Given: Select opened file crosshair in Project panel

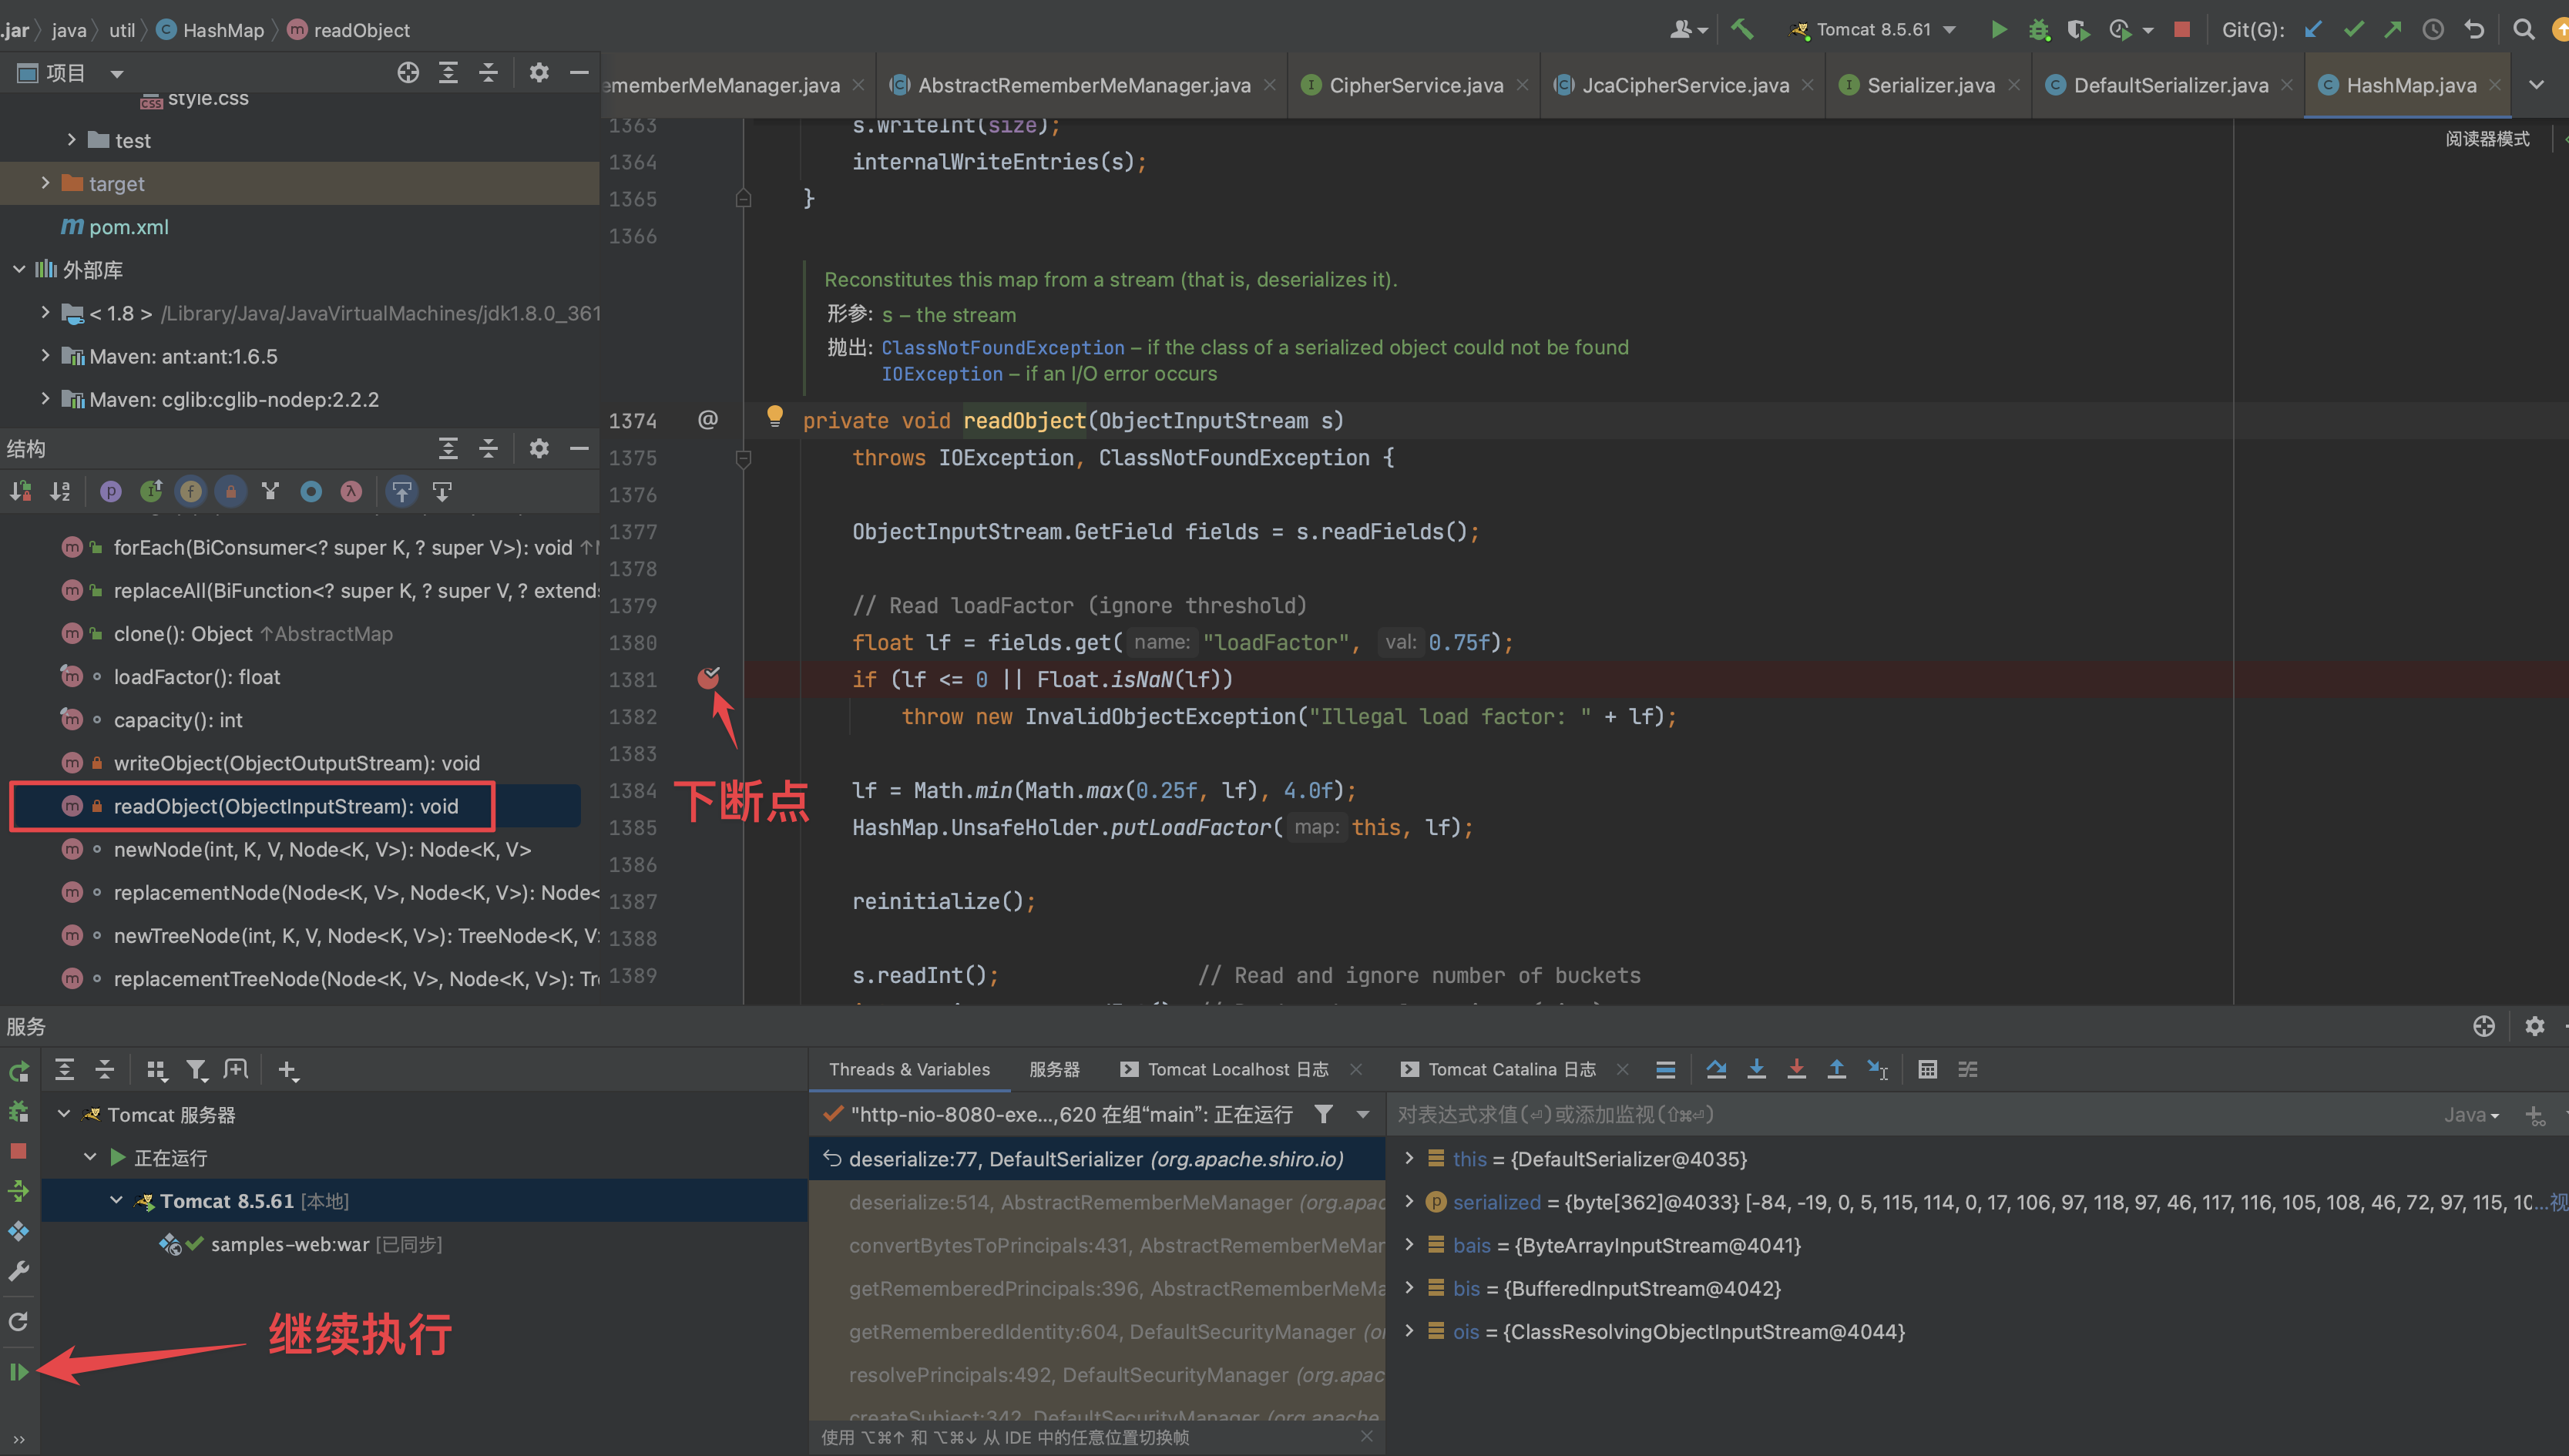Looking at the screenshot, I should 408,72.
